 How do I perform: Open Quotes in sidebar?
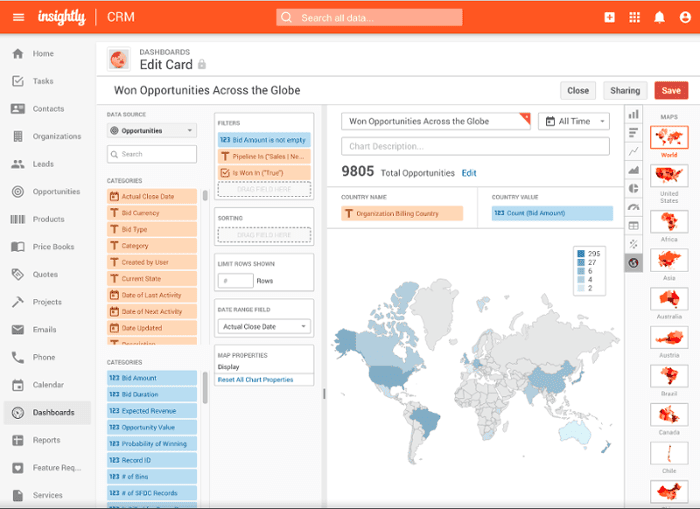pos(45,275)
